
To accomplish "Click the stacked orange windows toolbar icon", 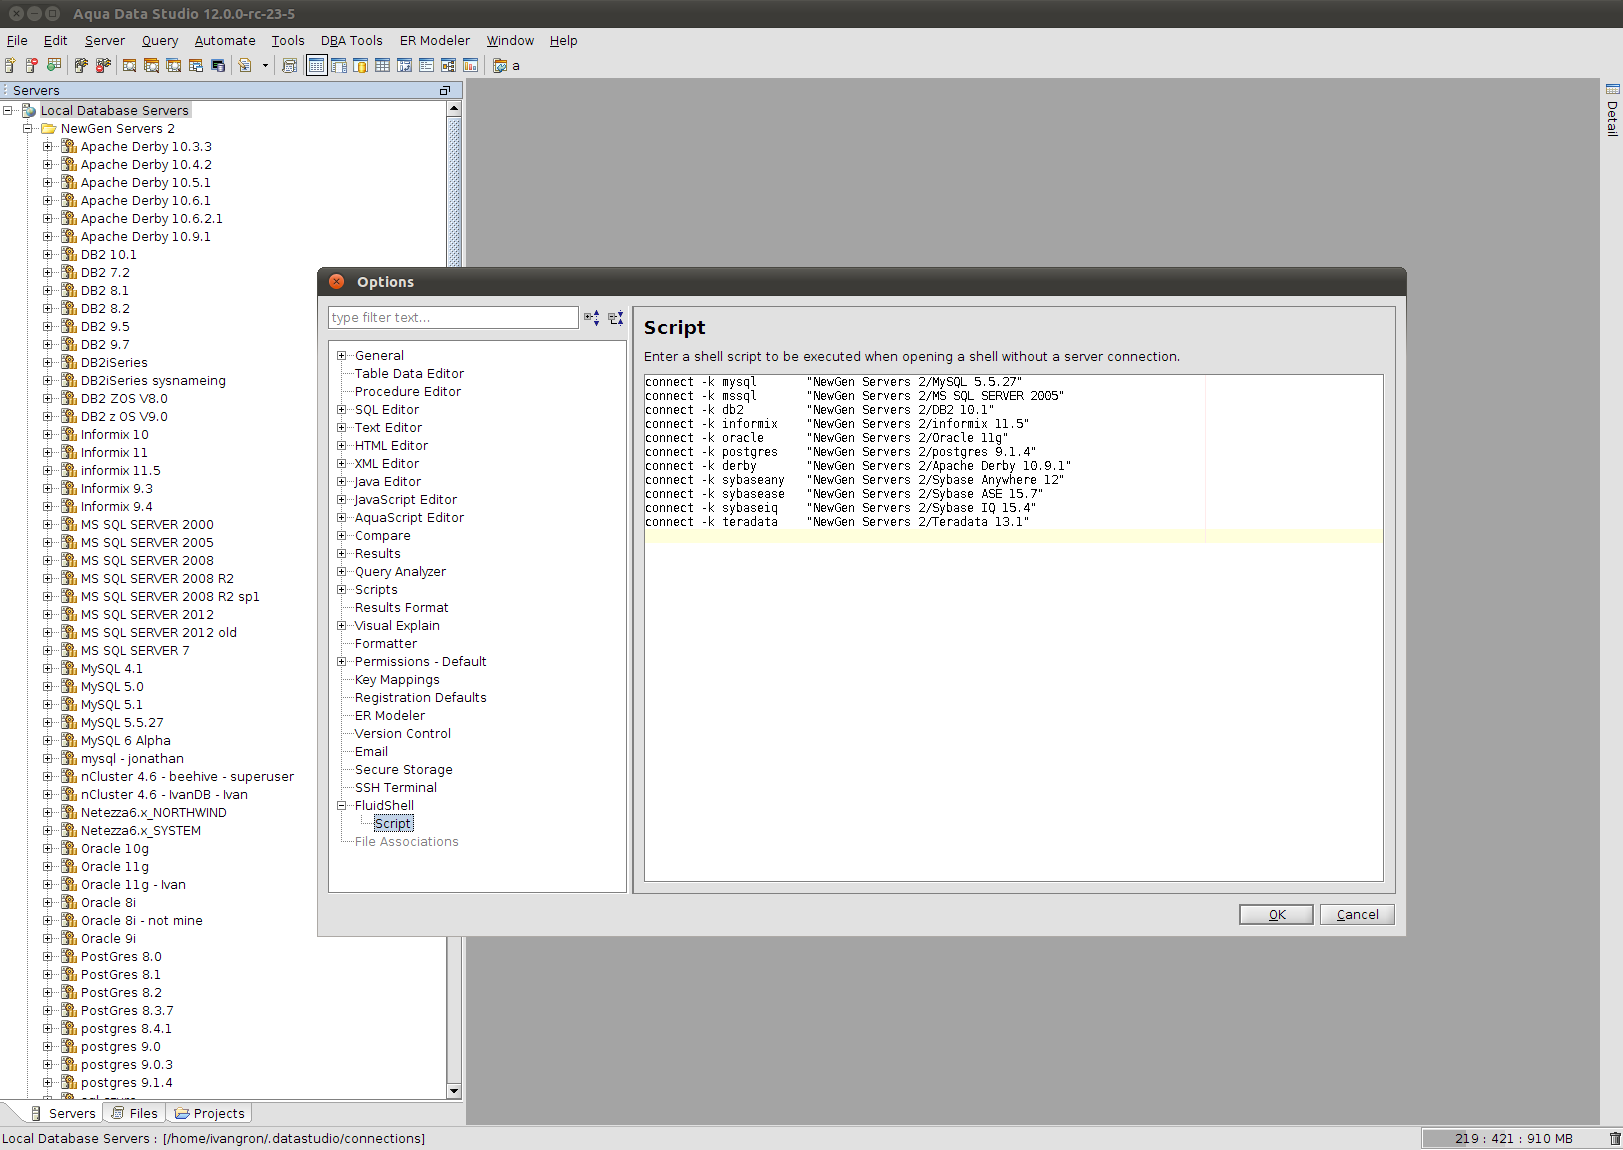I will click(x=196, y=66).
